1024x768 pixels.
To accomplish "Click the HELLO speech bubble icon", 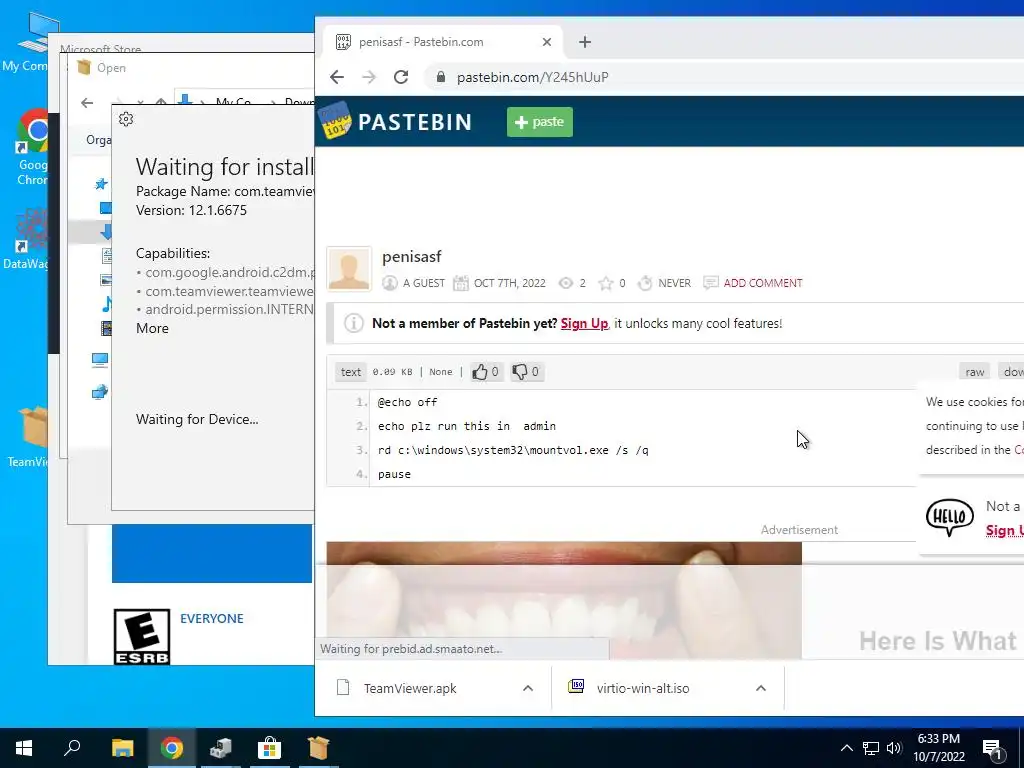I will [950, 517].
